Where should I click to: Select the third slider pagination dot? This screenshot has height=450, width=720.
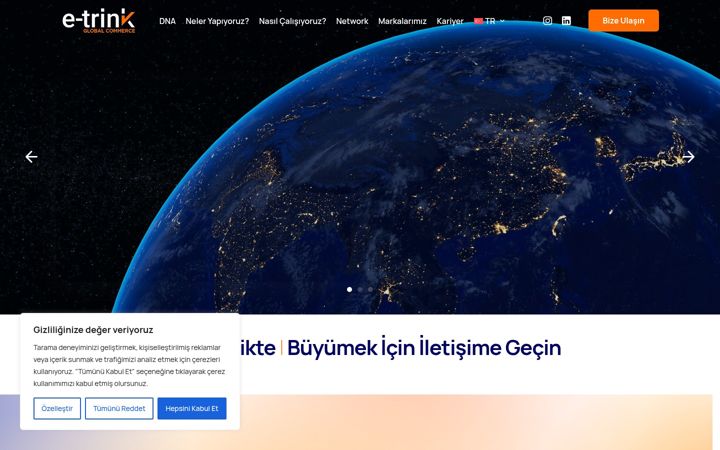[x=371, y=289]
